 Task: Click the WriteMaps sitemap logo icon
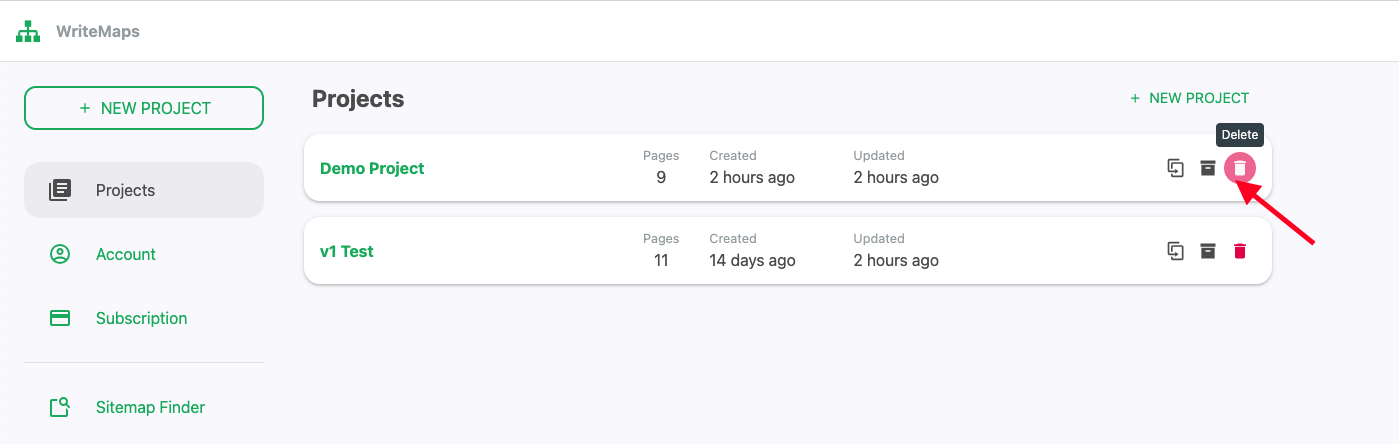pyautogui.click(x=28, y=31)
